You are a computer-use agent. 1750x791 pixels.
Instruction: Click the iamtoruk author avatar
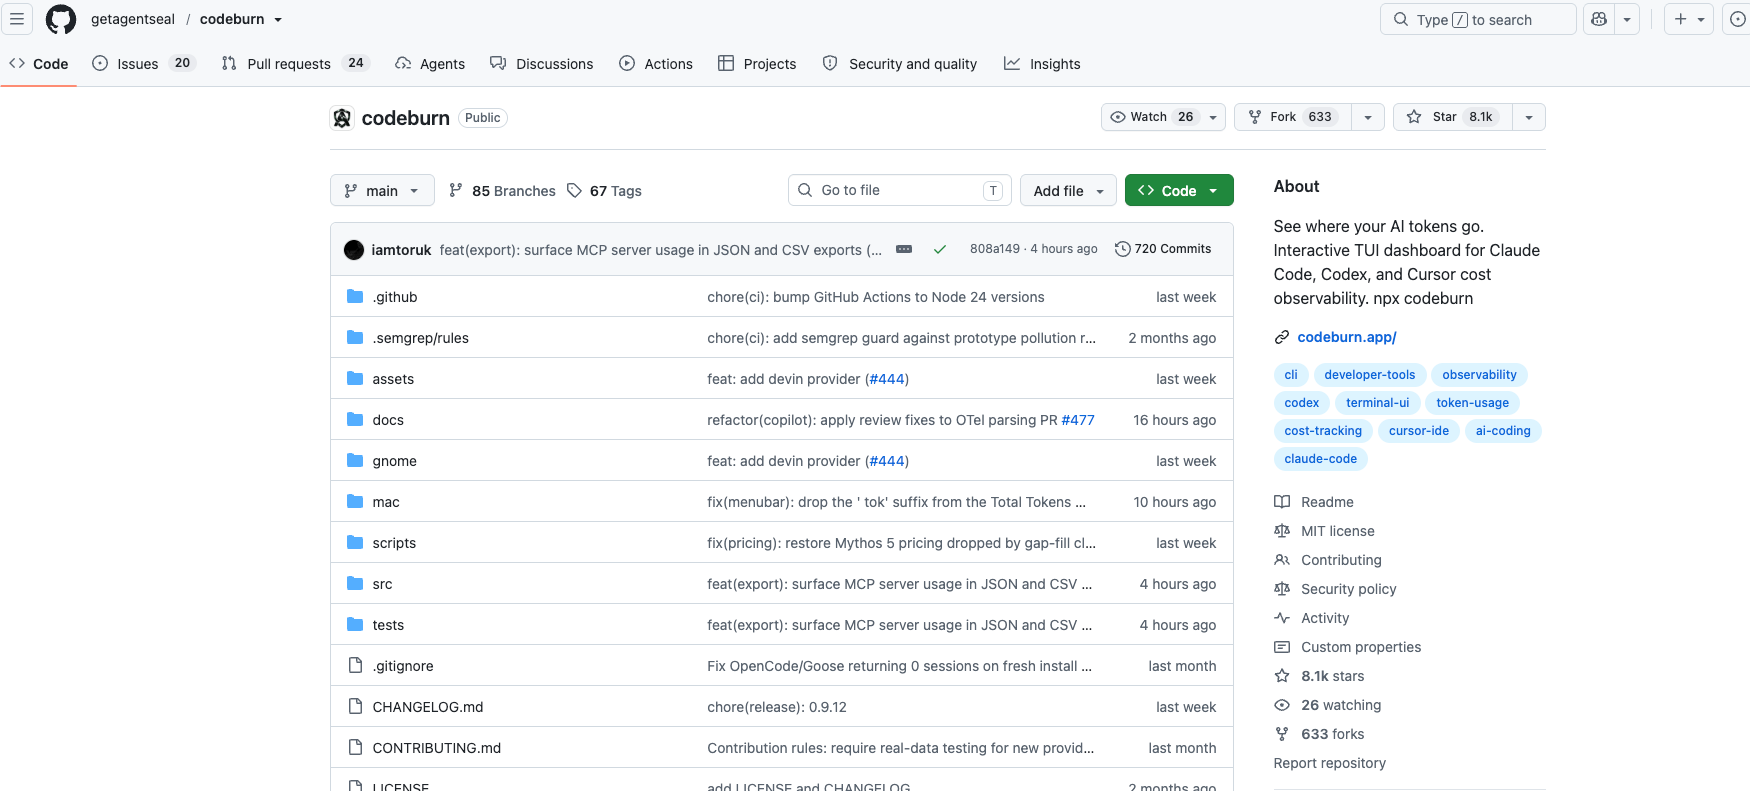[354, 250]
